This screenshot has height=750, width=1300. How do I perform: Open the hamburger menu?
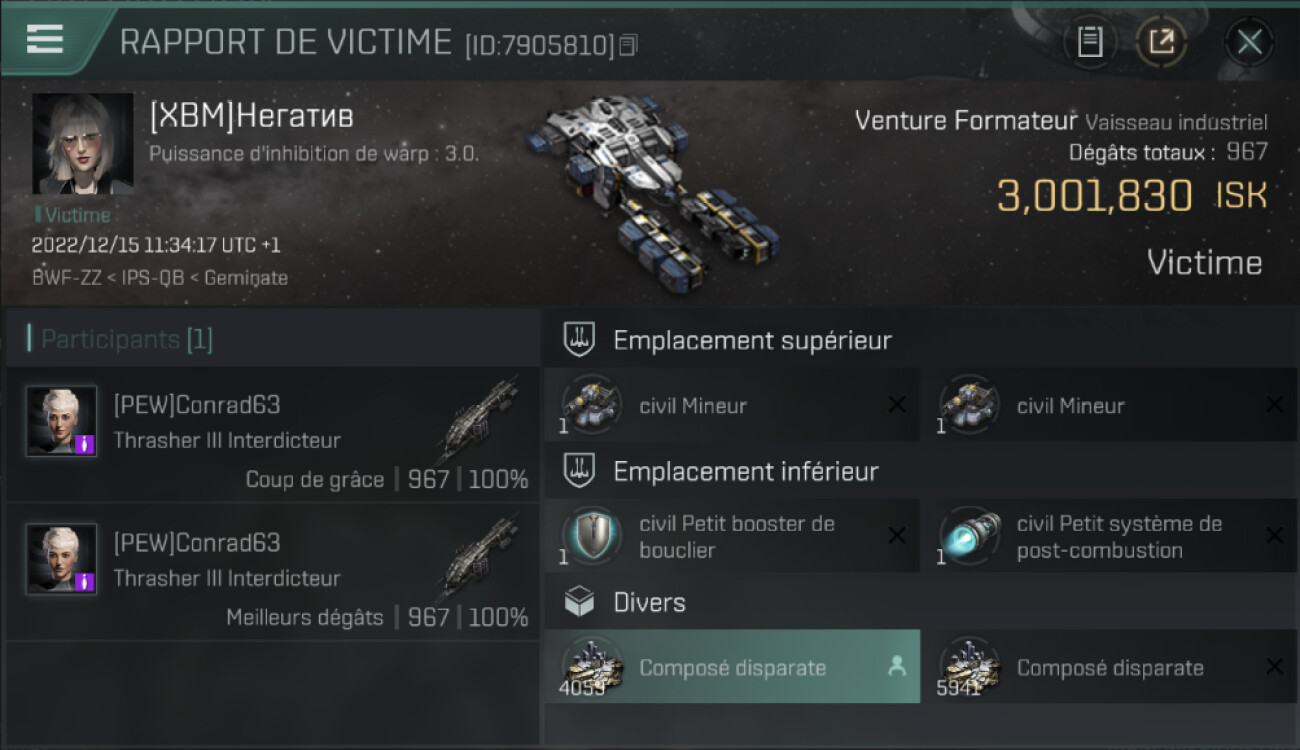[45, 39]
